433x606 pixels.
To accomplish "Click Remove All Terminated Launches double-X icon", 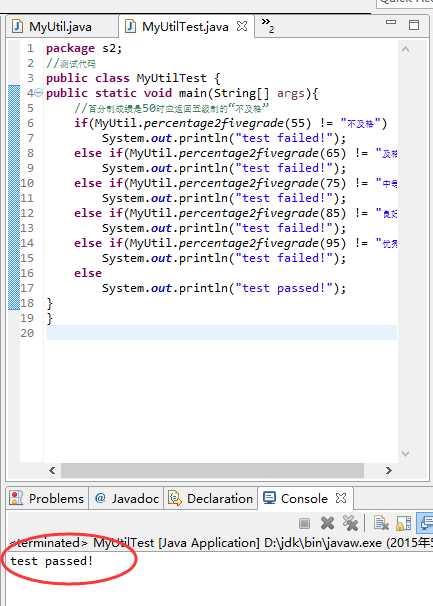I will pos(350,523).
